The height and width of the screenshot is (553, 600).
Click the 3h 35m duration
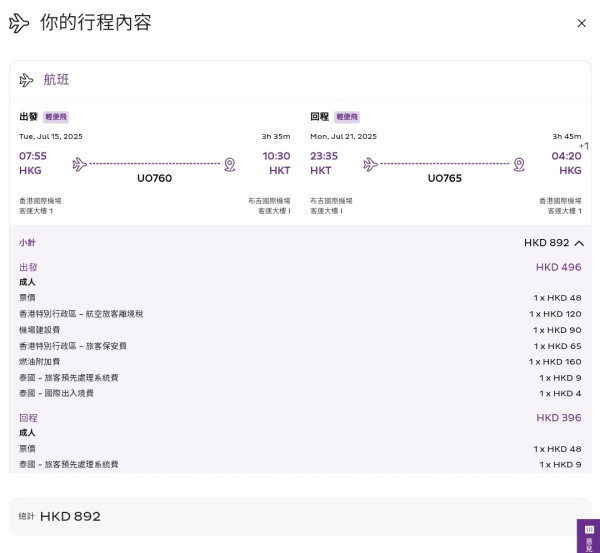[x=276, y=137]
